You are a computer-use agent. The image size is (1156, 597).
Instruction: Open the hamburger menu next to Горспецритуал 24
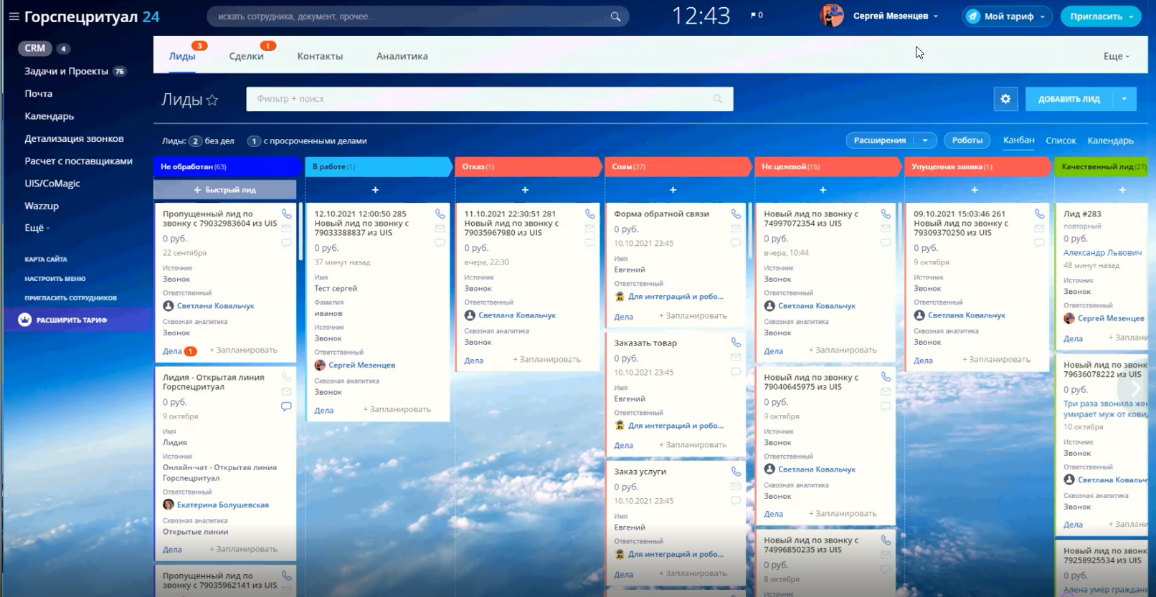click(x=13, y=16)
